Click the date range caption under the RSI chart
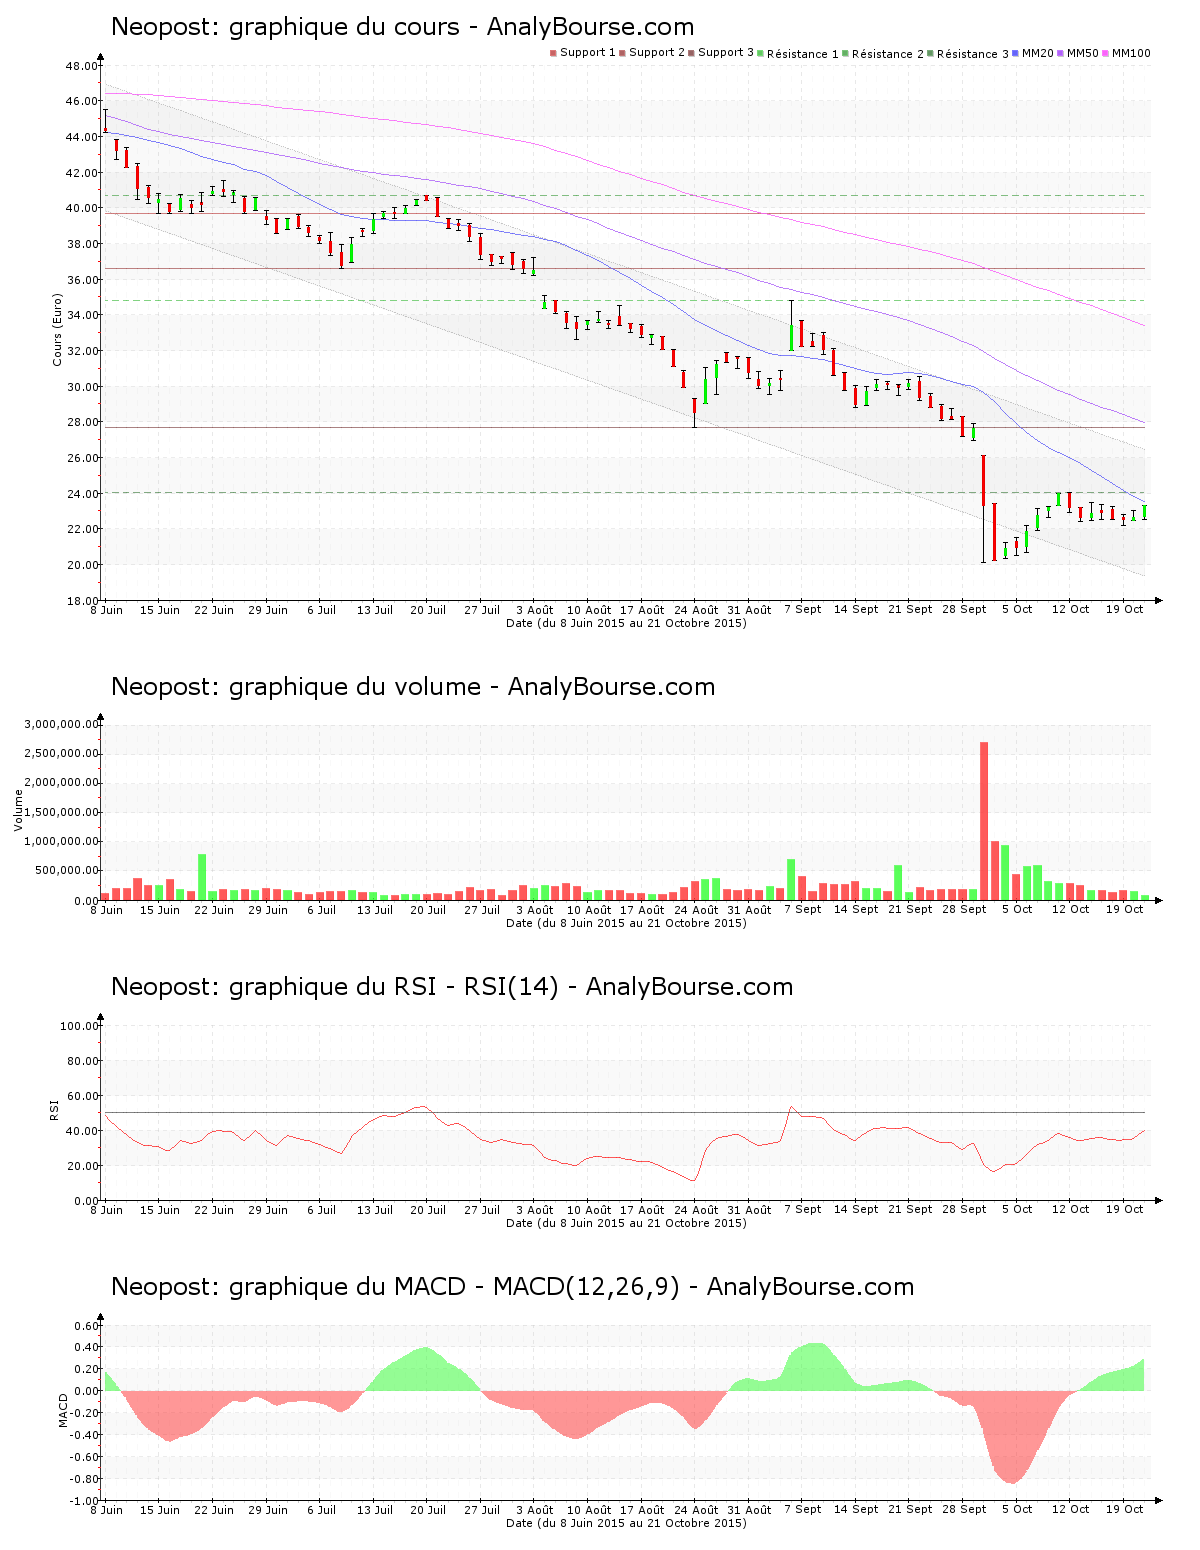This screenshot has width=1200, height=1550. [626, 1223]
